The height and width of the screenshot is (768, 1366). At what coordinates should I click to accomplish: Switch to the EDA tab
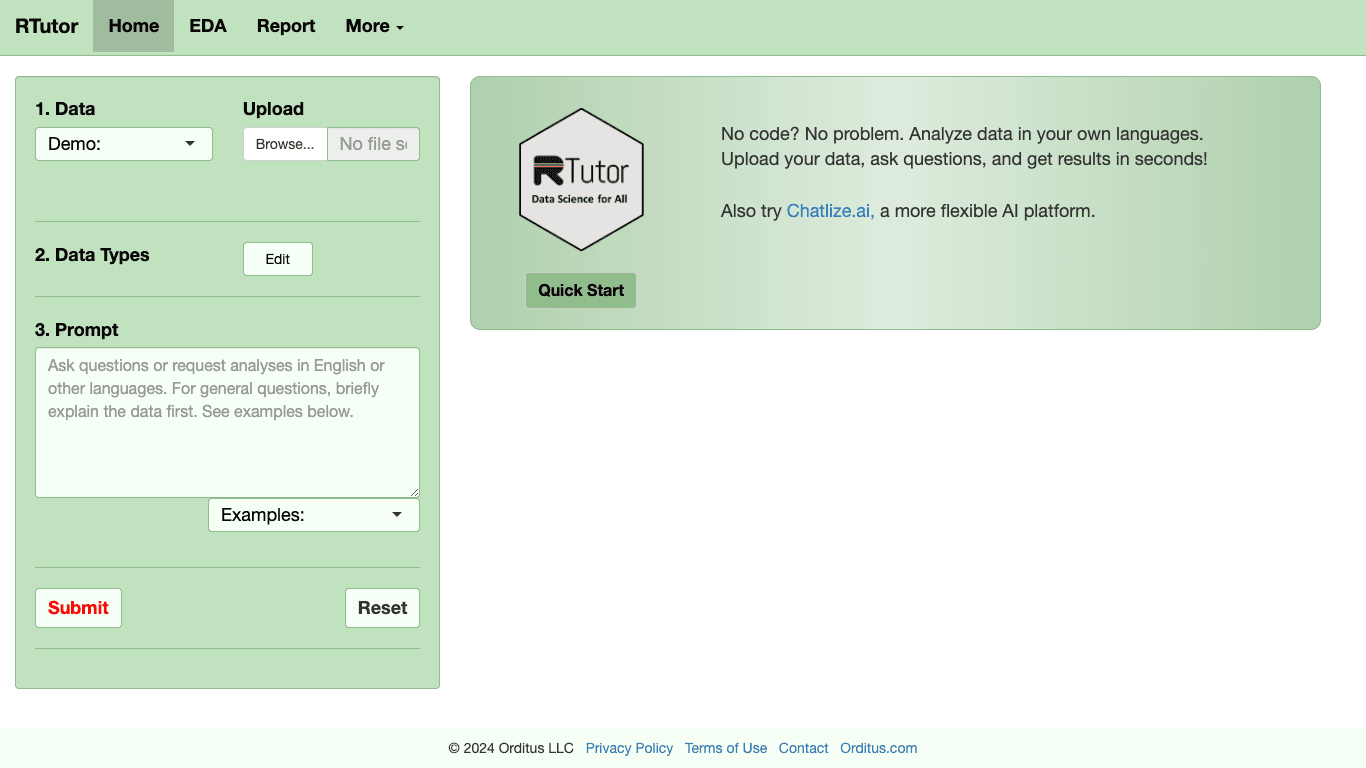(x=208, y=26)
